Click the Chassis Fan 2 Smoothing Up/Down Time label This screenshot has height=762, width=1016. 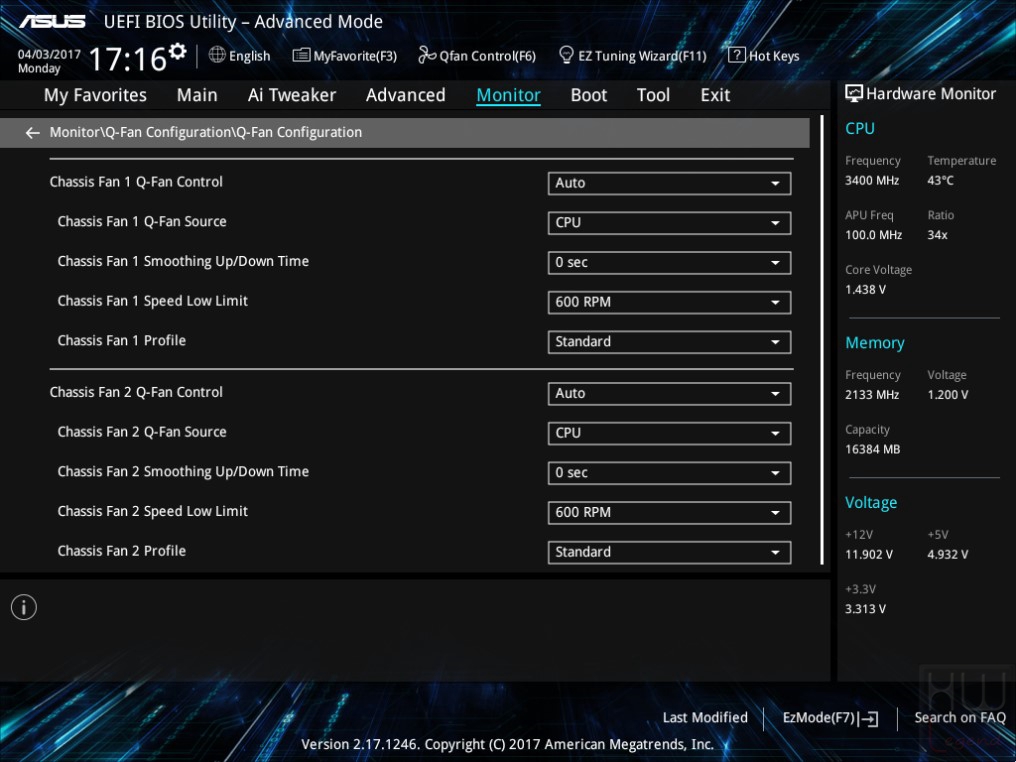[183, 472]
